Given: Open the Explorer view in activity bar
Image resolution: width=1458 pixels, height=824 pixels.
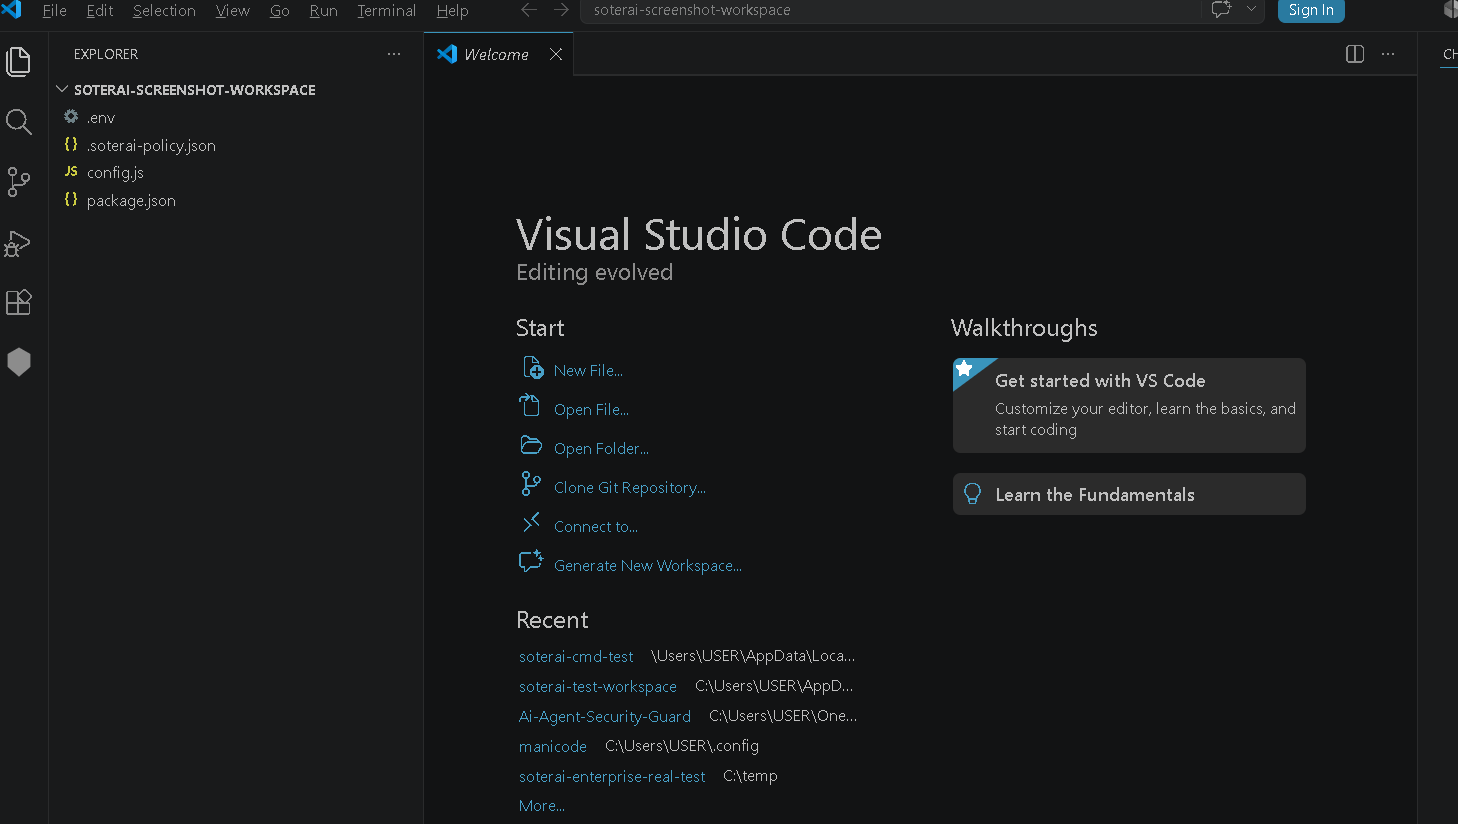Looking at the screenshot, I should 19,61.
